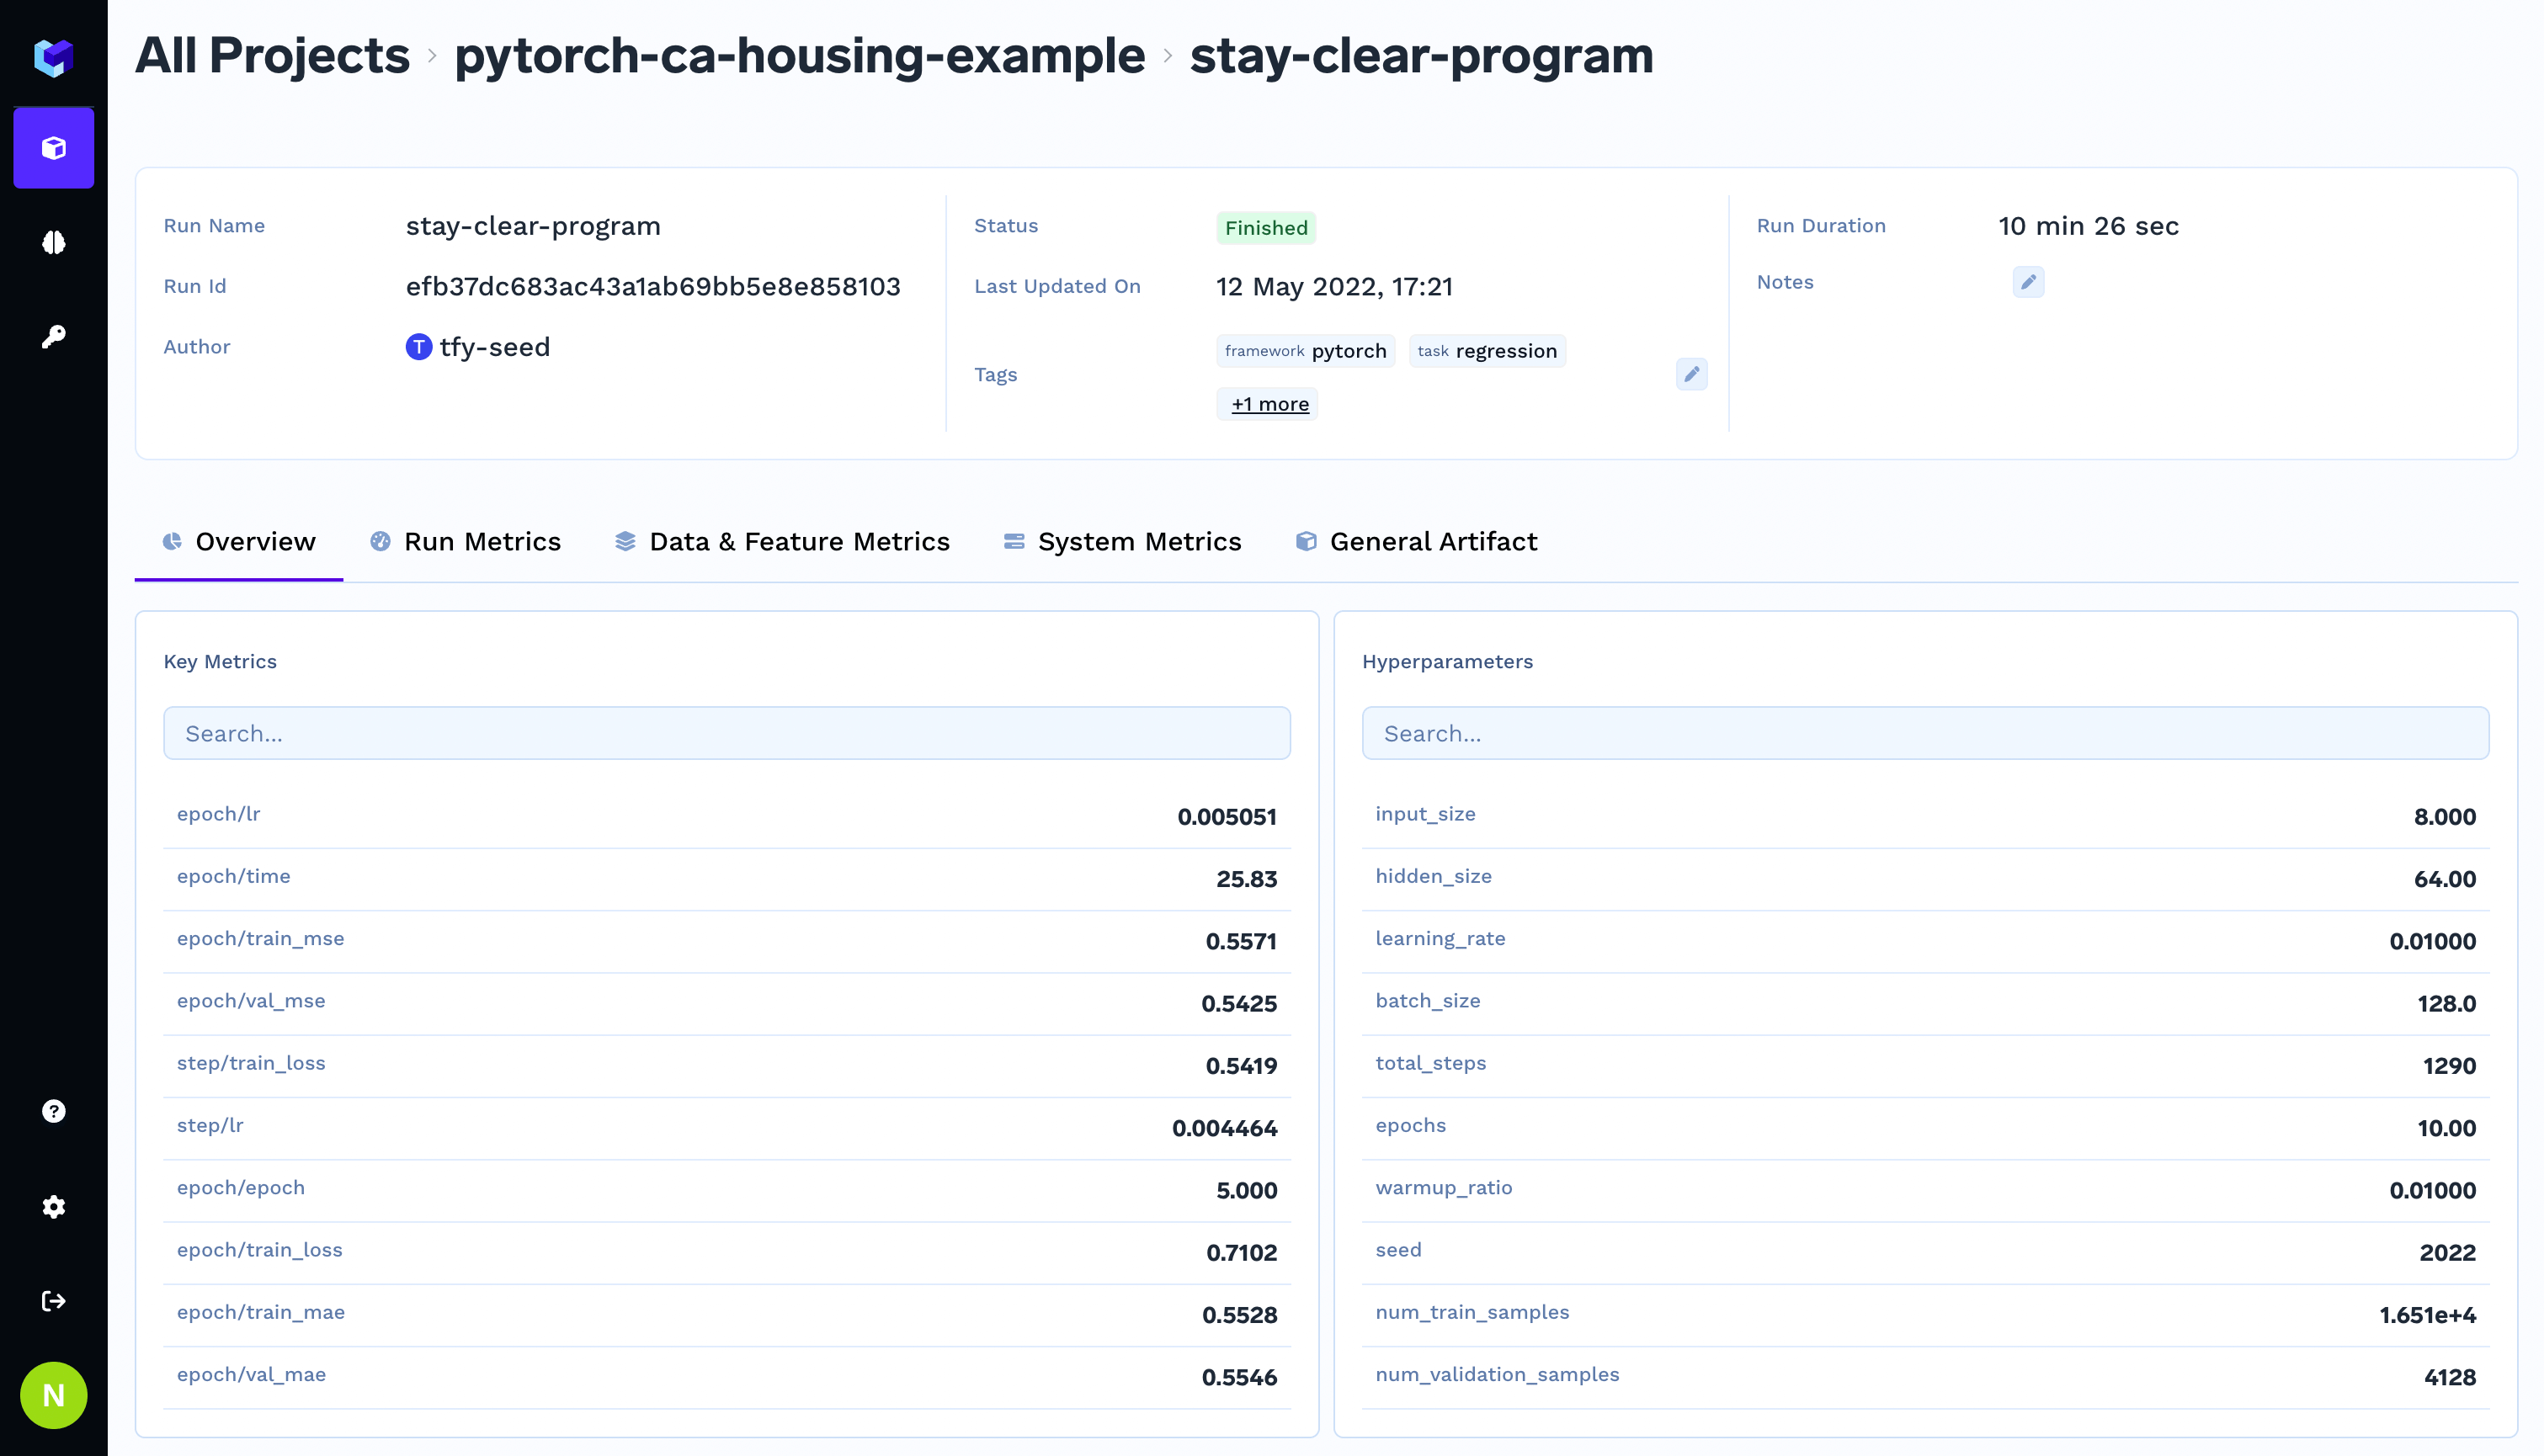Viewport: 2544px width, 1456px height.
Task: Click the warmup_ratio hyperparameter
Action: pyautogui.click(x=1925, y=1190)
